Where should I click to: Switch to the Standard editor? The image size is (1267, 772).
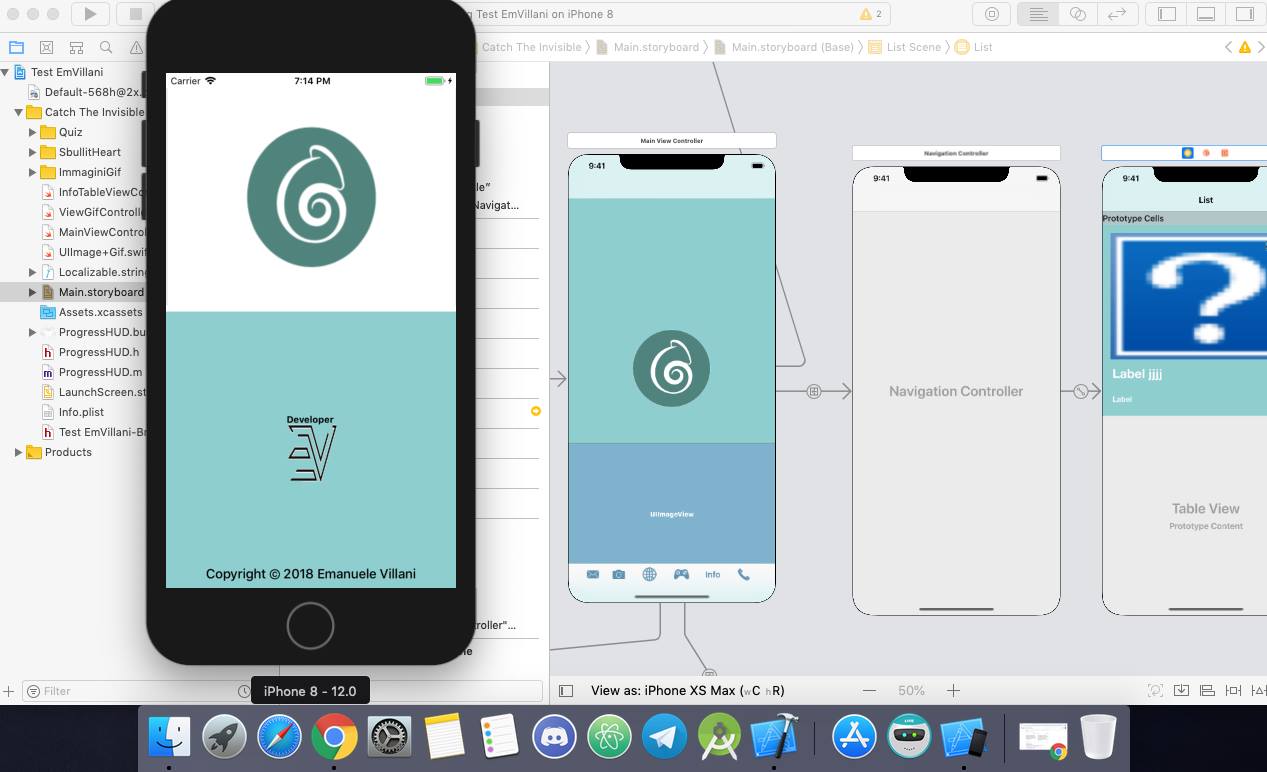(x=1039, y=14)
